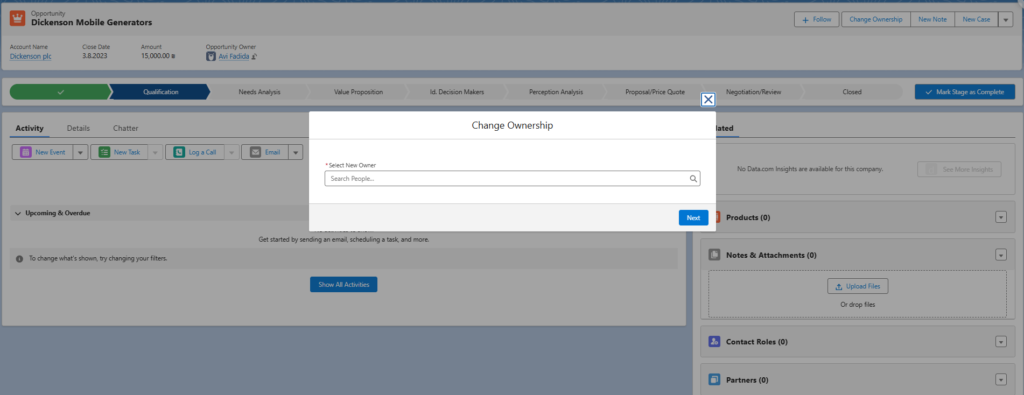Click the Partners (0) heading
The height and width of the screenshot is (395, 1024).
[x=747, y=380]
